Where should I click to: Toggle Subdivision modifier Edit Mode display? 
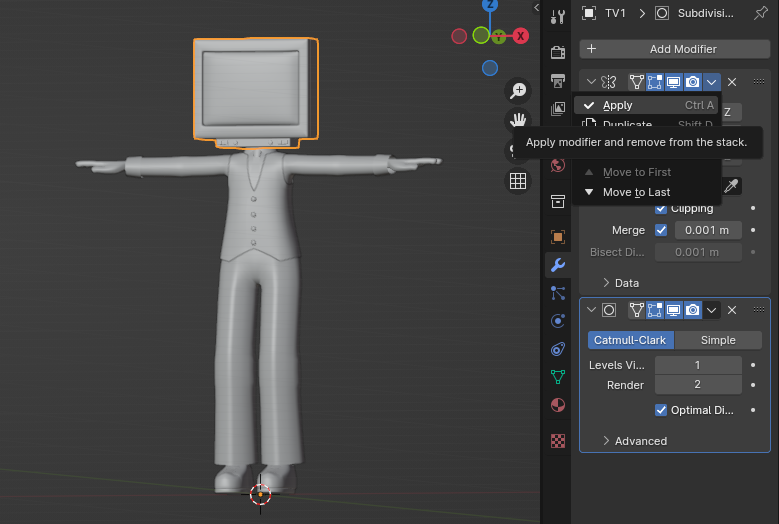pyautogui.click(x=655, y=310)
